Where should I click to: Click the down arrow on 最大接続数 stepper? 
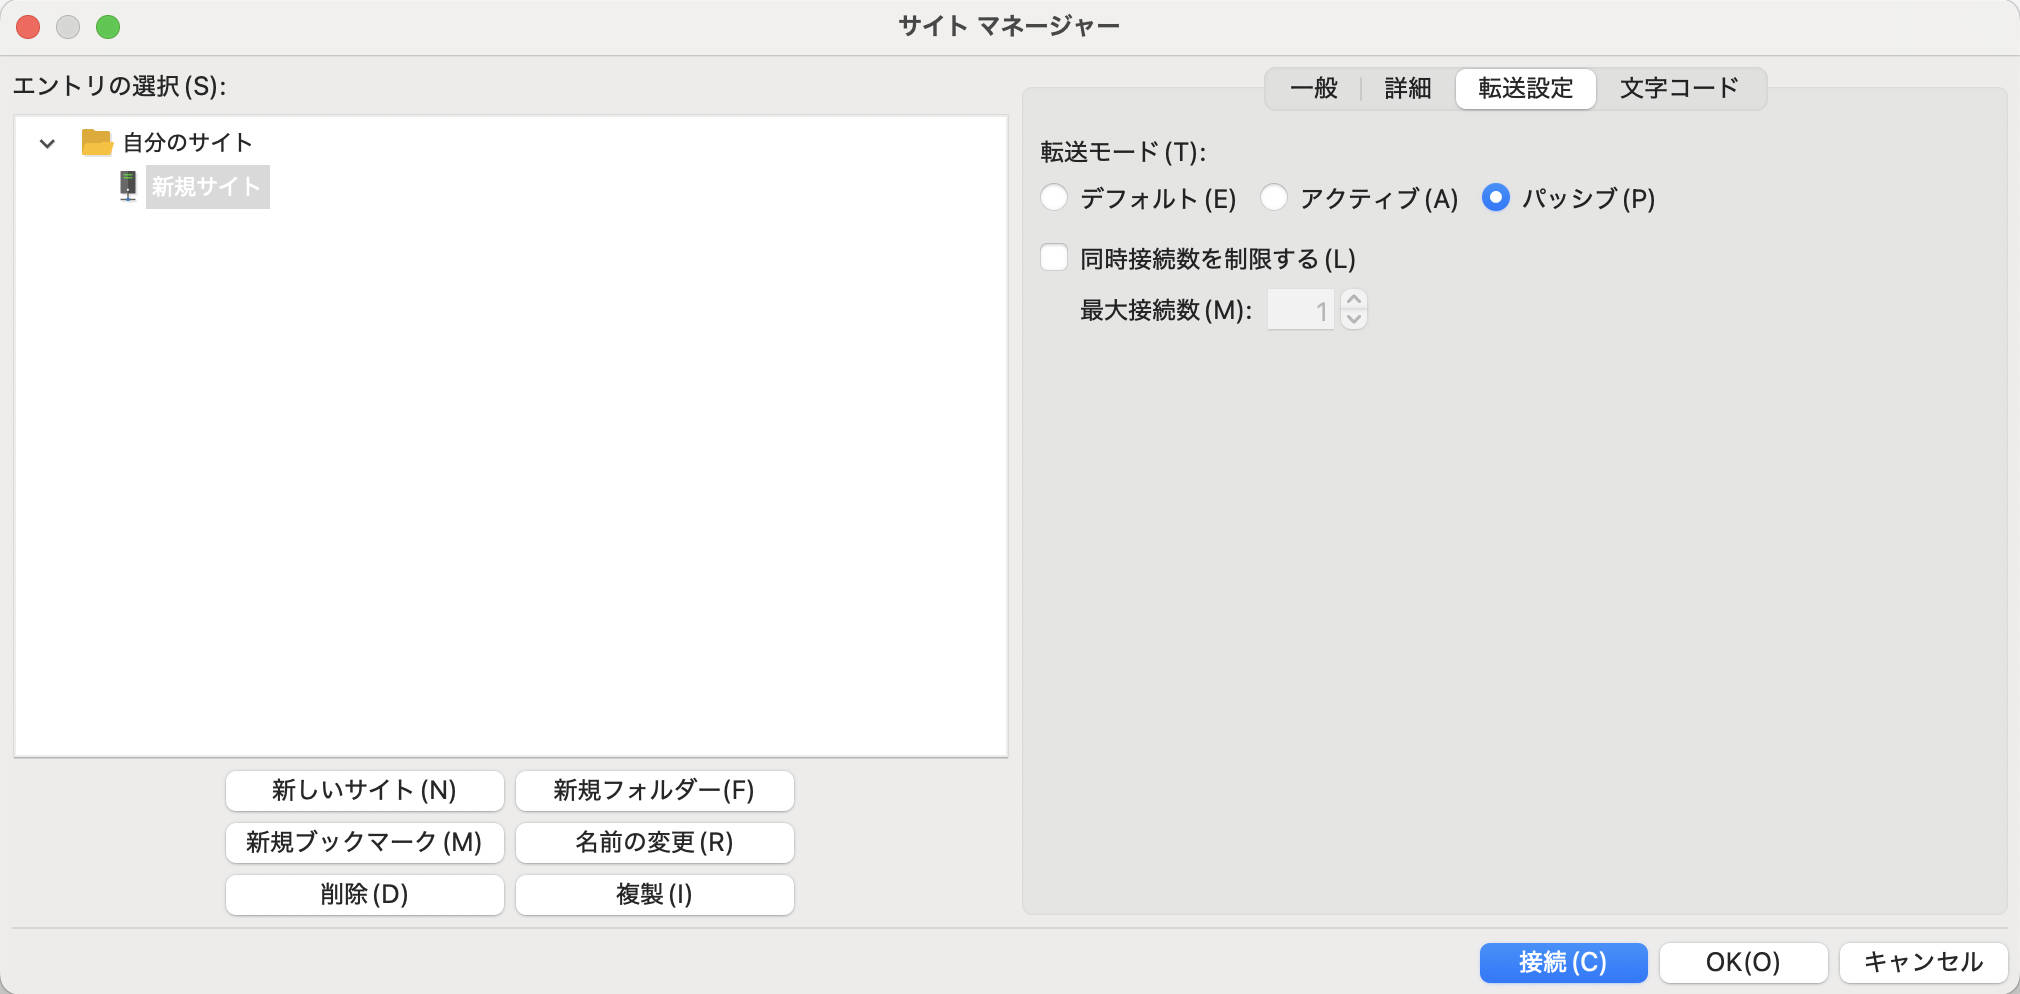(1355, 318)
